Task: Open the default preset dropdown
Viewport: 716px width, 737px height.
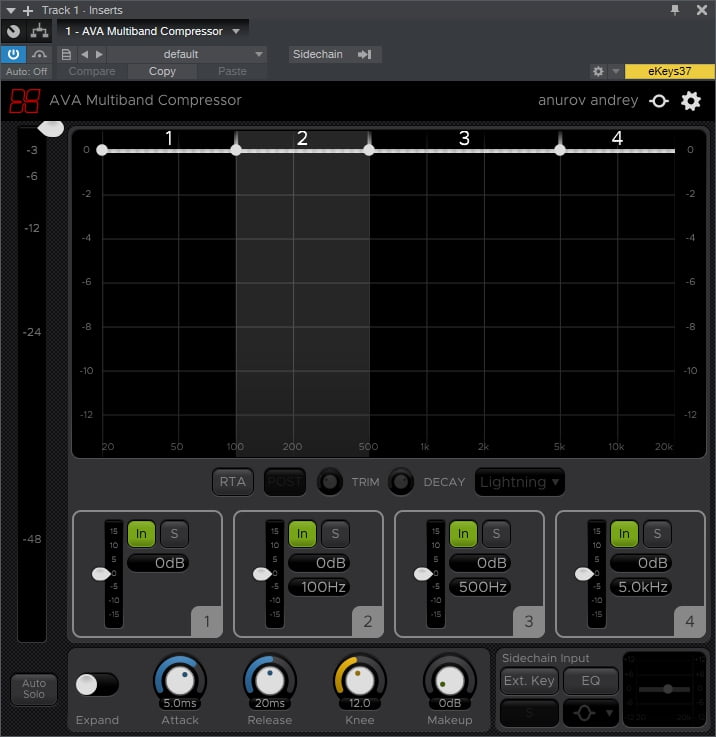Action: tap(186, 54)
